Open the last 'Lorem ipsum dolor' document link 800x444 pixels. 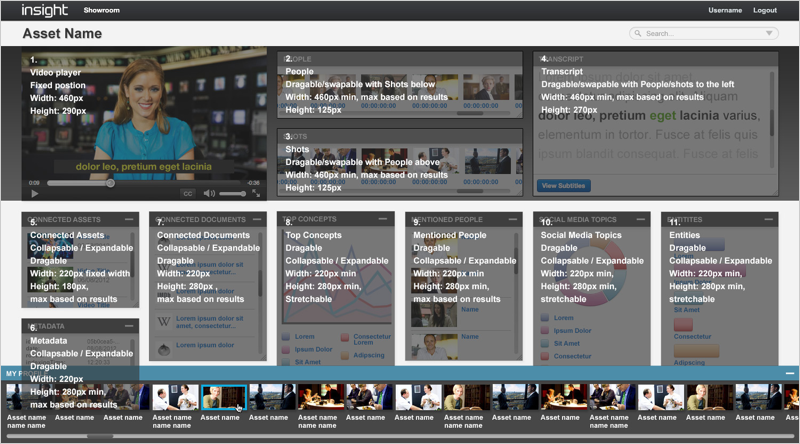coord(205,345)
